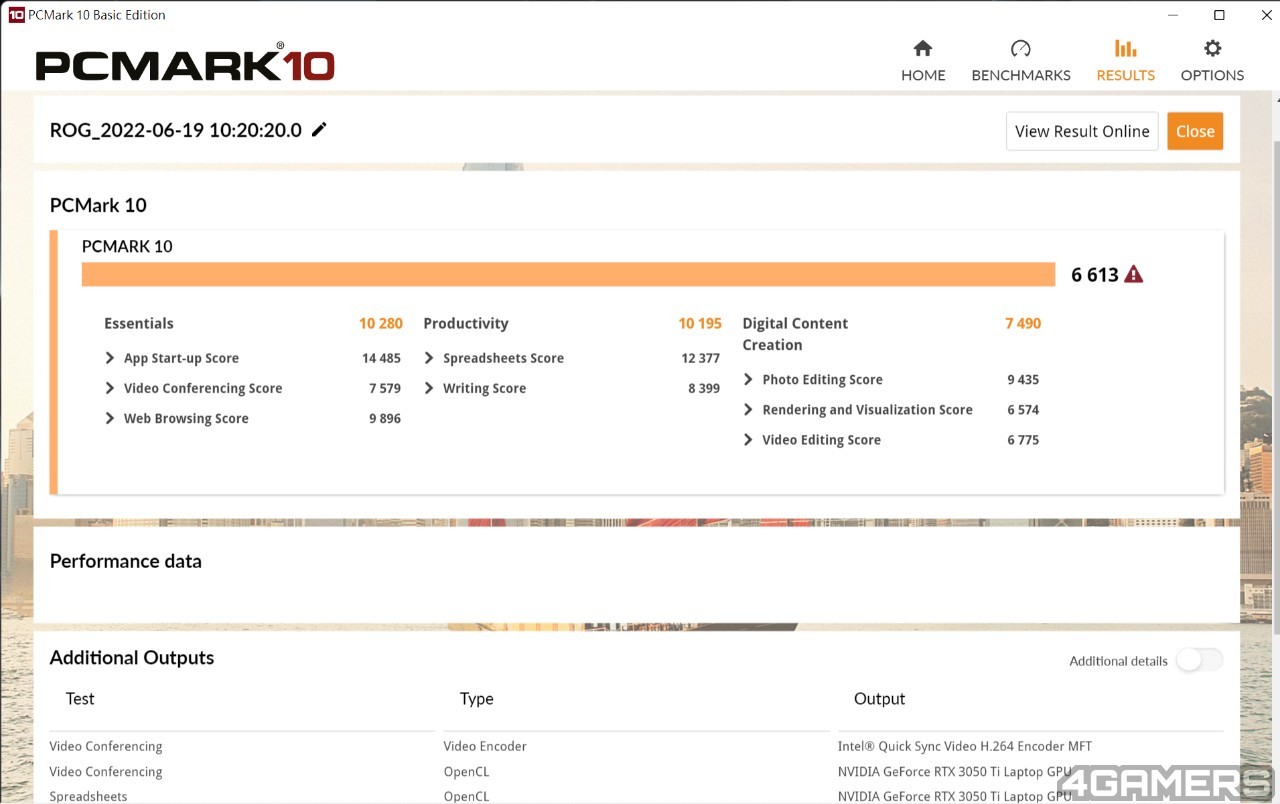Click the Video Editing value 6 775
The image size is (1280, 804).
(1023, 439)
